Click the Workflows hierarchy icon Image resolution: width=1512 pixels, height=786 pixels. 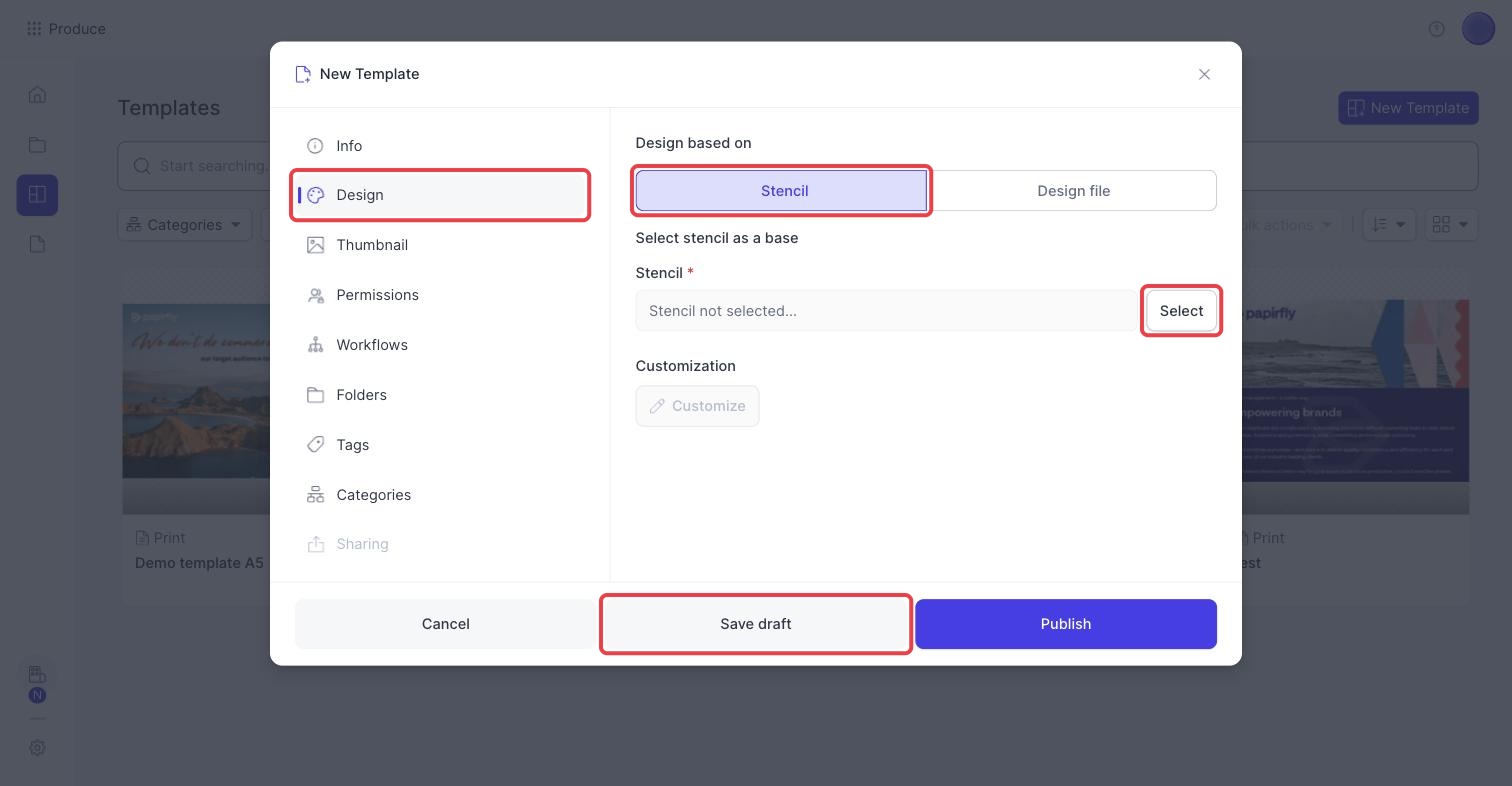(315, 345)
